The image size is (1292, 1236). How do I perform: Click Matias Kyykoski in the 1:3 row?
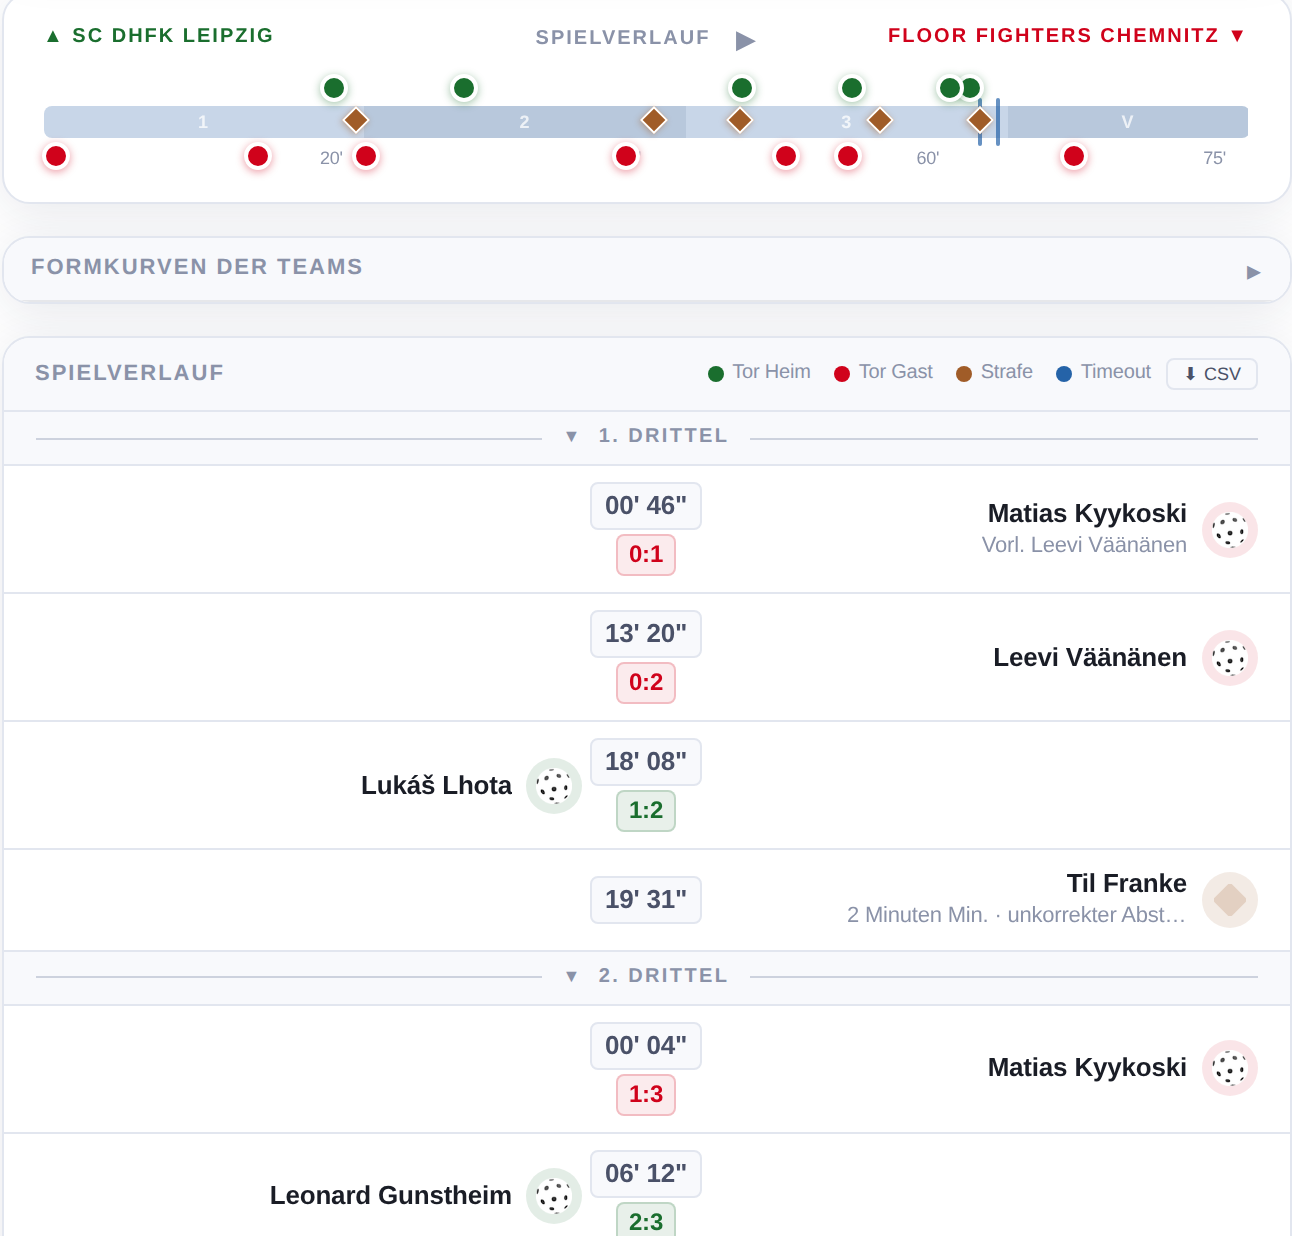(x=1087, y=1068)
